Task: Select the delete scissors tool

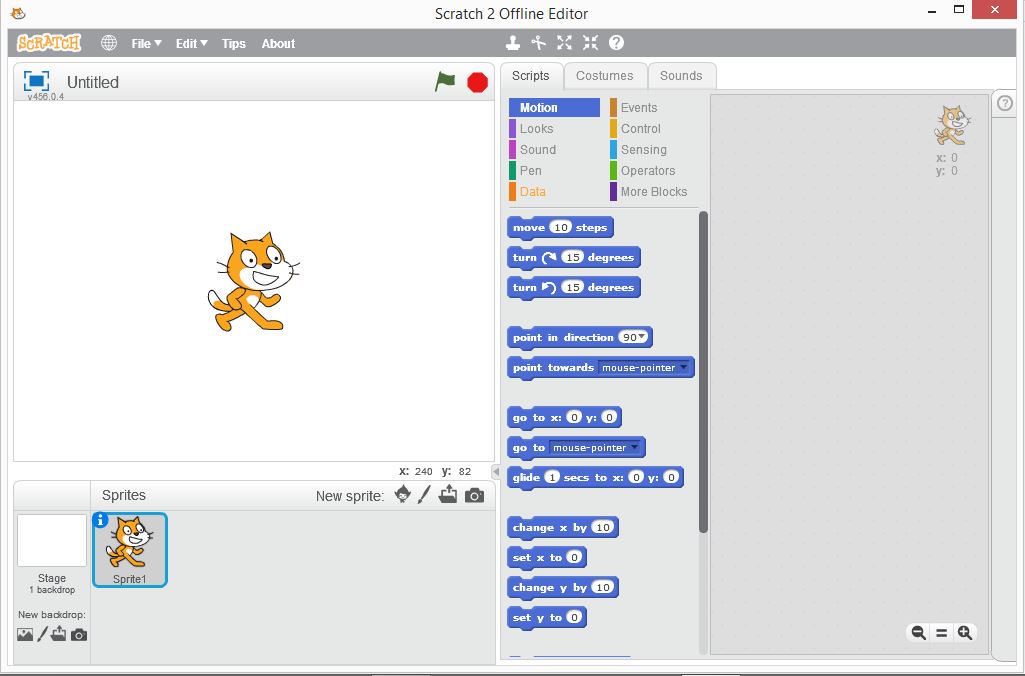Action: tap(537, 43)
